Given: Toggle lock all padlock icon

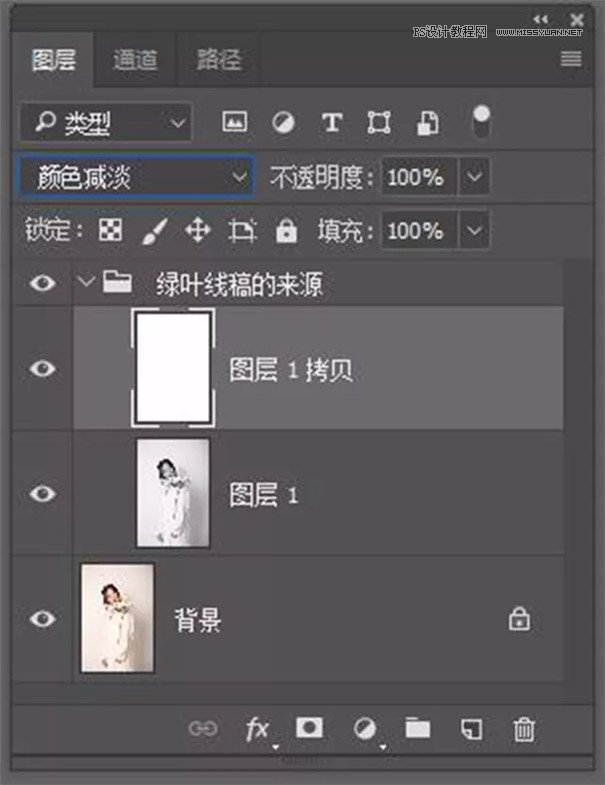Looking at the screenshot, I should click(286, 231).
